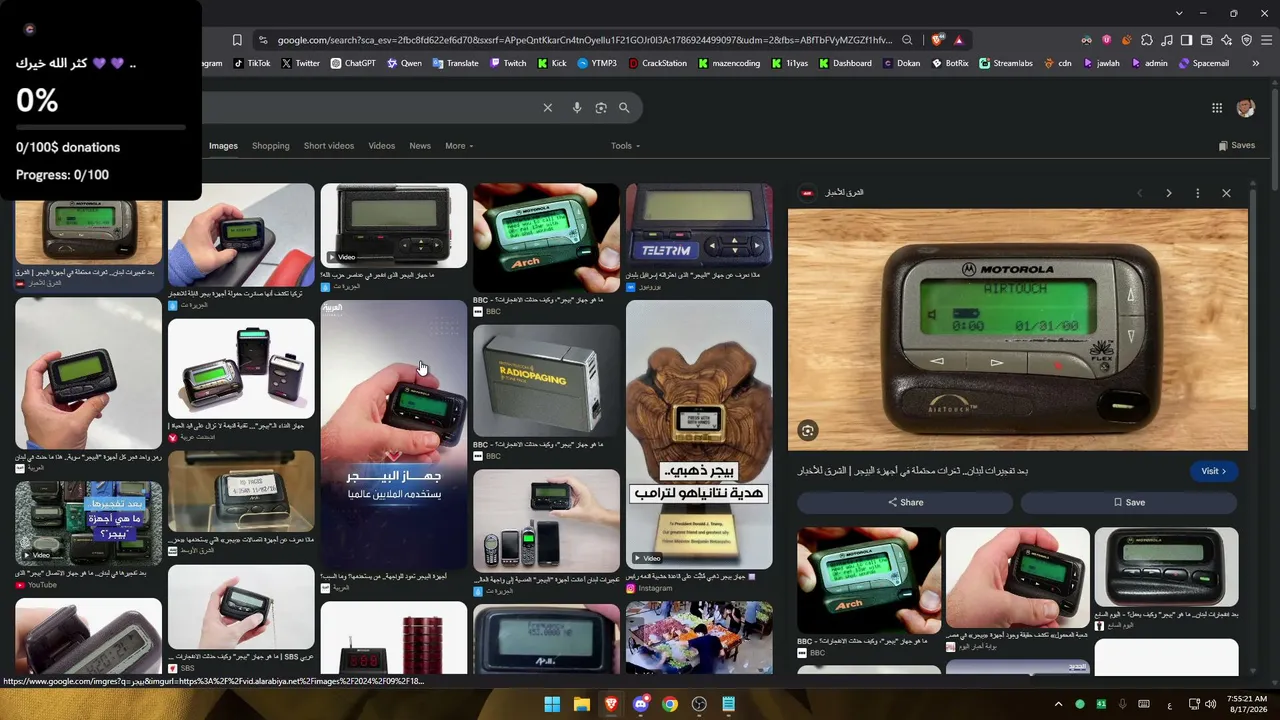1280x720 pixels.
Task: Open File Explorer from the taskbar
Action: (581, 704)
